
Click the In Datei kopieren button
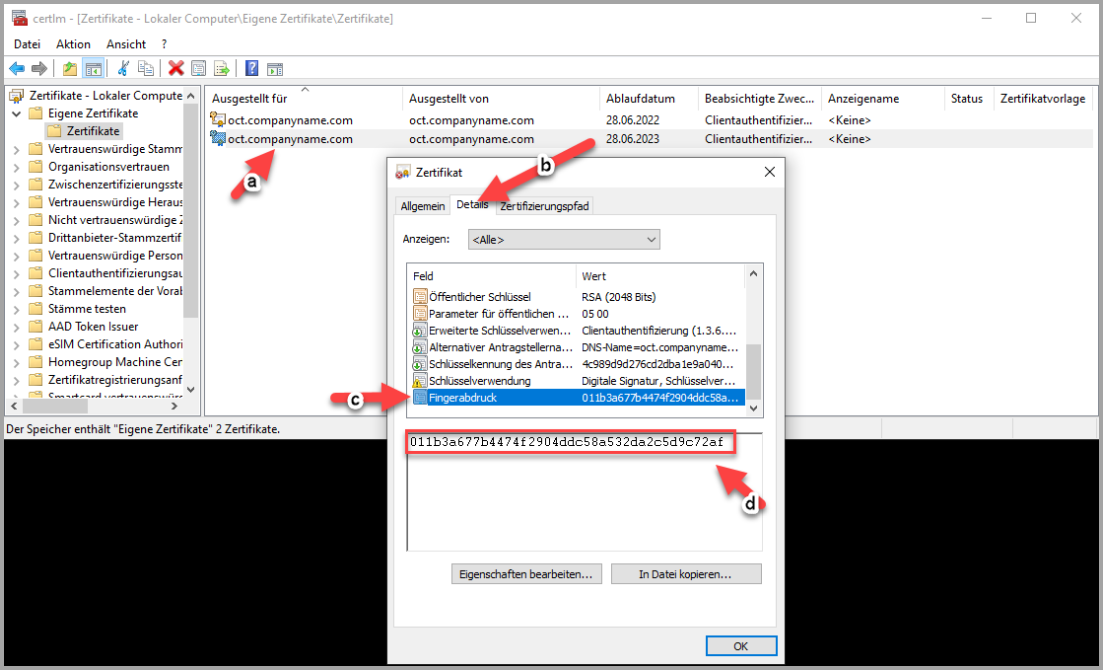click(685, 575)
